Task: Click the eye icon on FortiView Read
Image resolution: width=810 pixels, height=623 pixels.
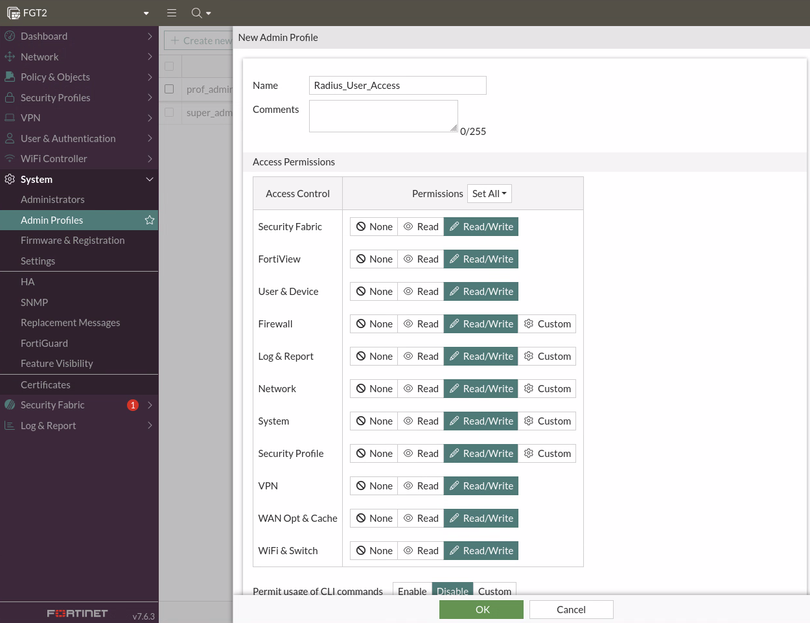Action: 408,259
